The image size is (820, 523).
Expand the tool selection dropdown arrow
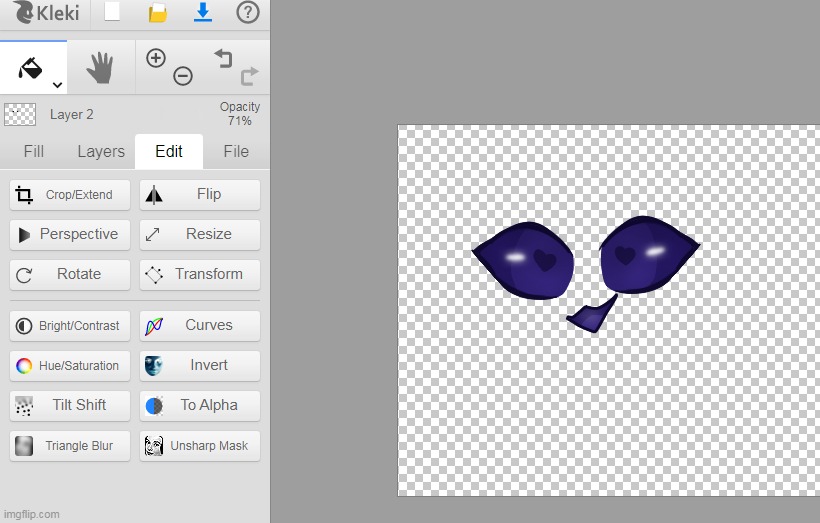click(x=57, y=85)
